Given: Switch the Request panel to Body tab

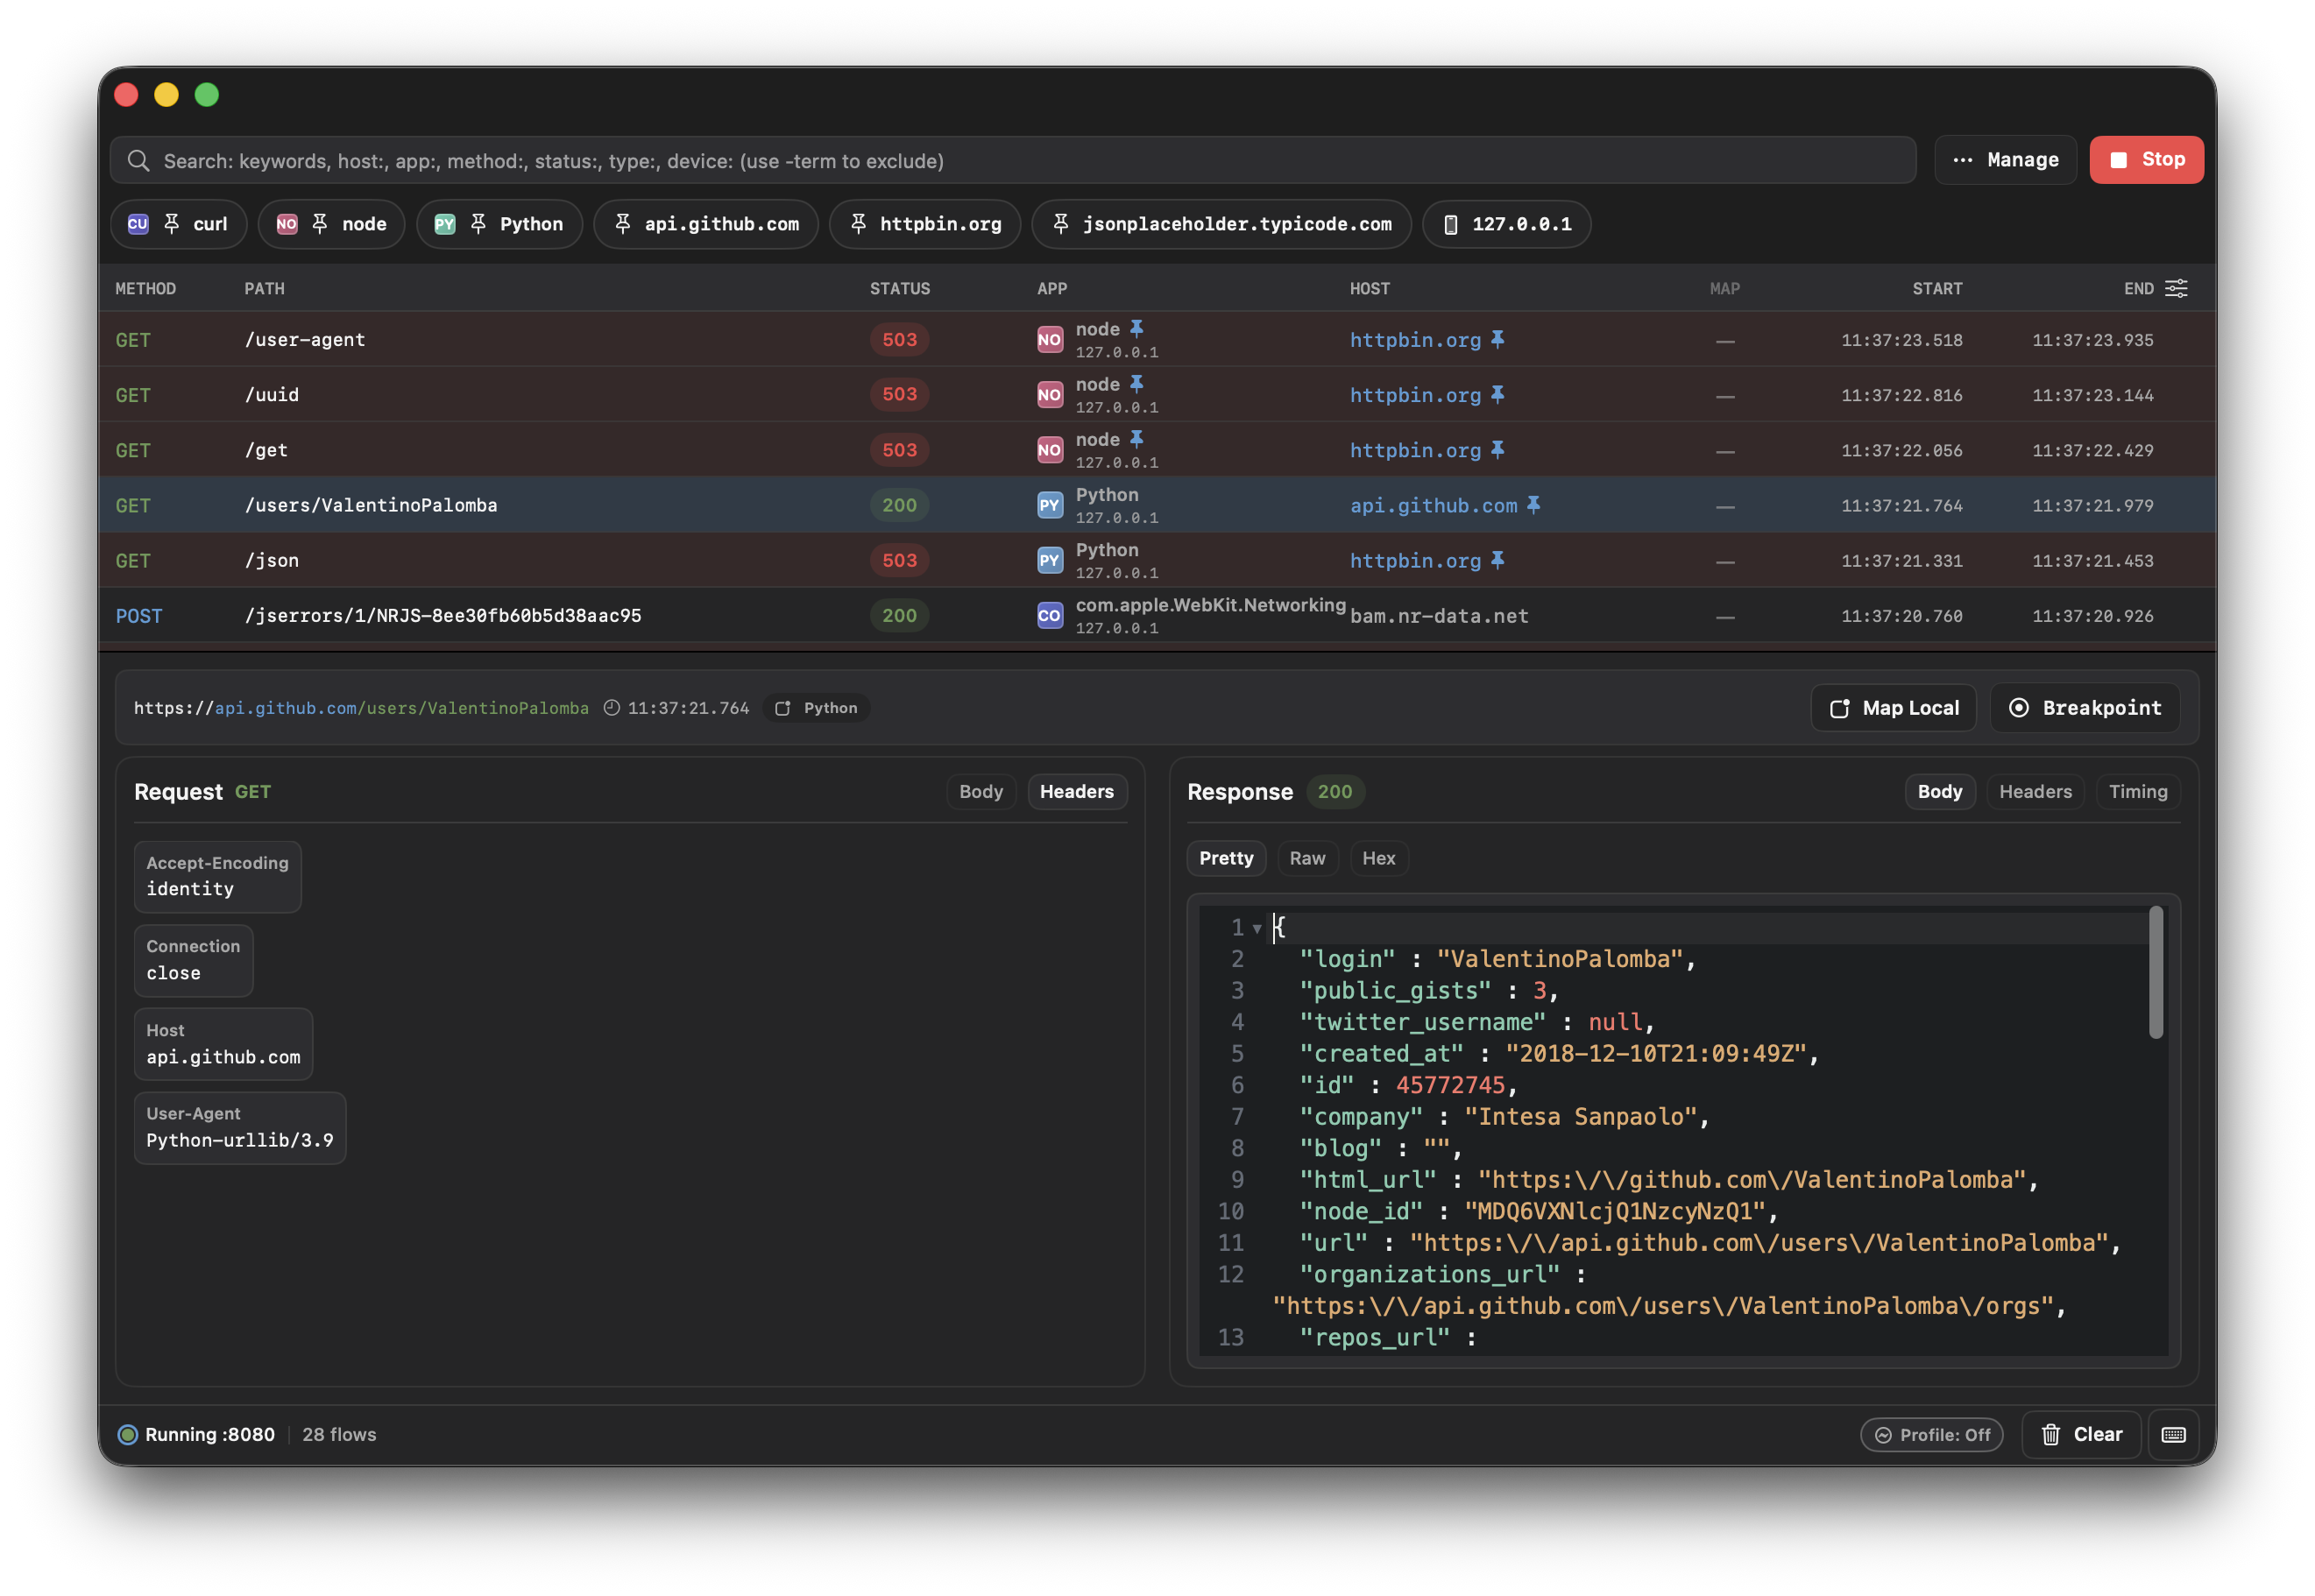Looking at the screenshot, I should (981, 791).
